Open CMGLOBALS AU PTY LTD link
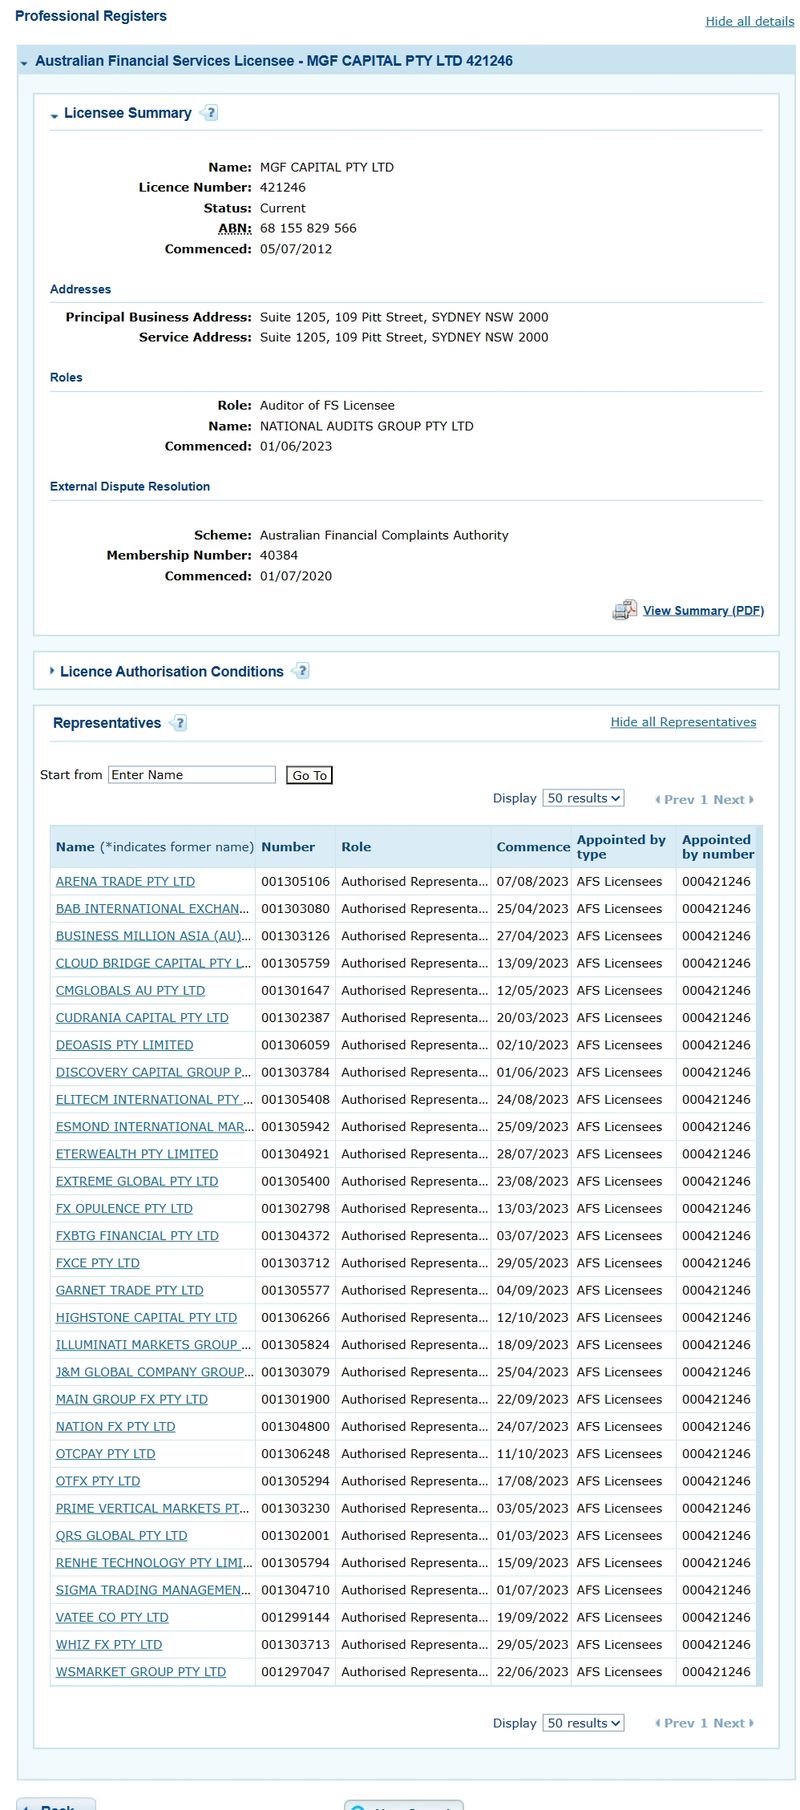The image size is (800, 1810). coord(130,990)
